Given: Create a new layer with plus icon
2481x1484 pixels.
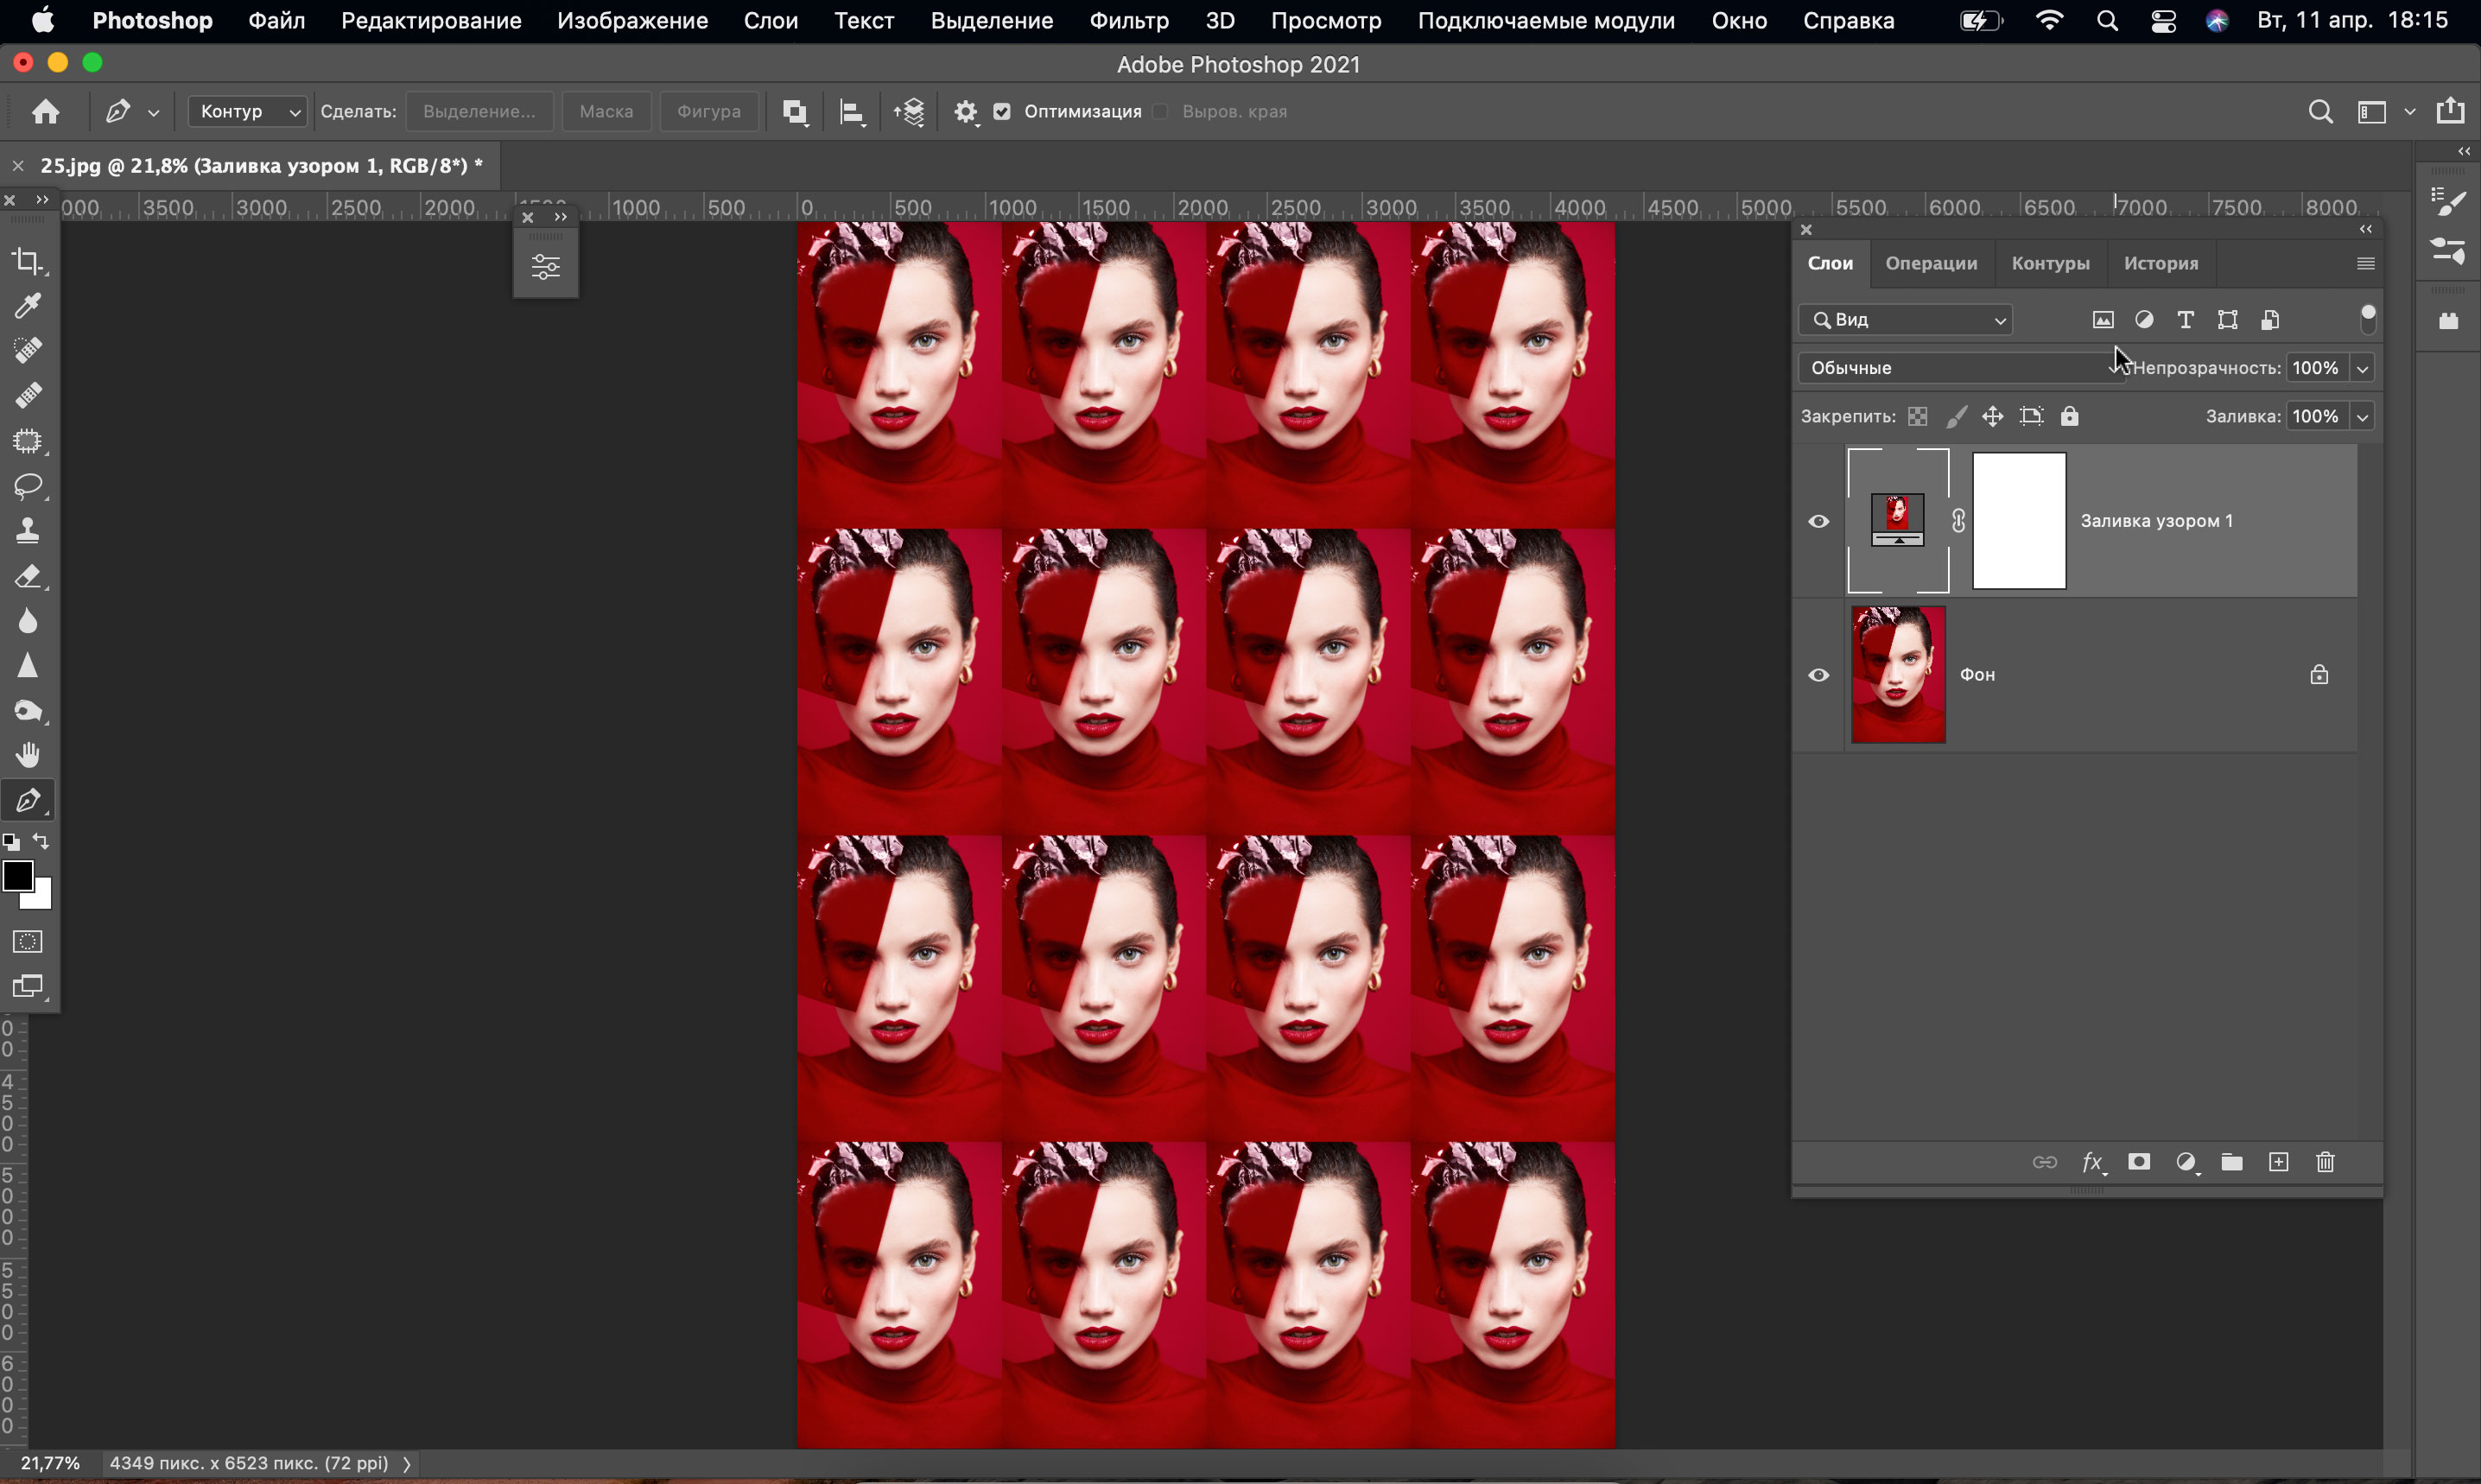Looking at the screenshot, I should pos(2278,1162).
